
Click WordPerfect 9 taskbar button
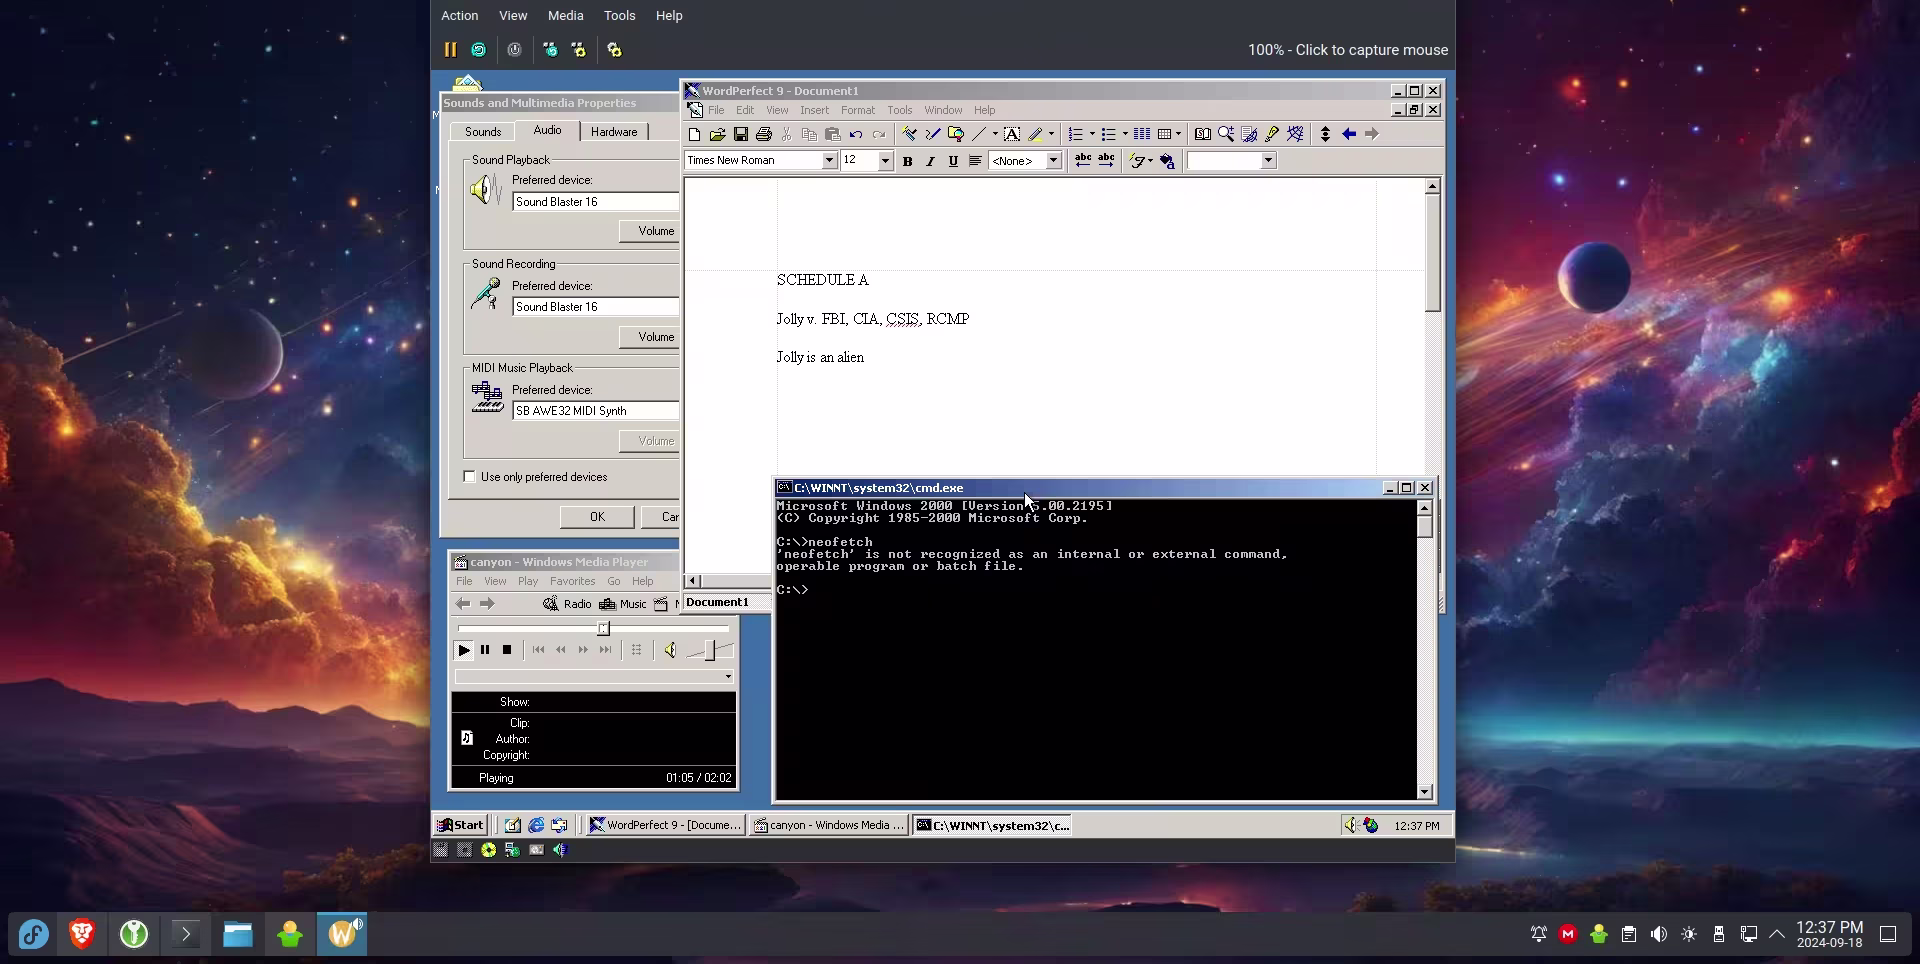click(x=665, y=825)
